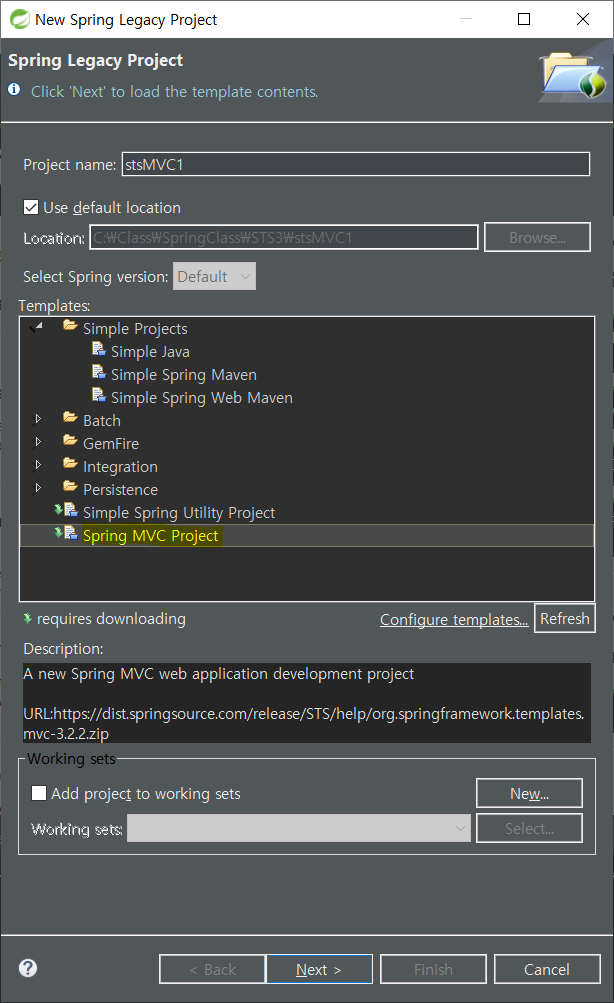Click the 'Spring Legacy Project' heading text
Viewport: 614px width, 1003px height.
(x=95, y=60)
